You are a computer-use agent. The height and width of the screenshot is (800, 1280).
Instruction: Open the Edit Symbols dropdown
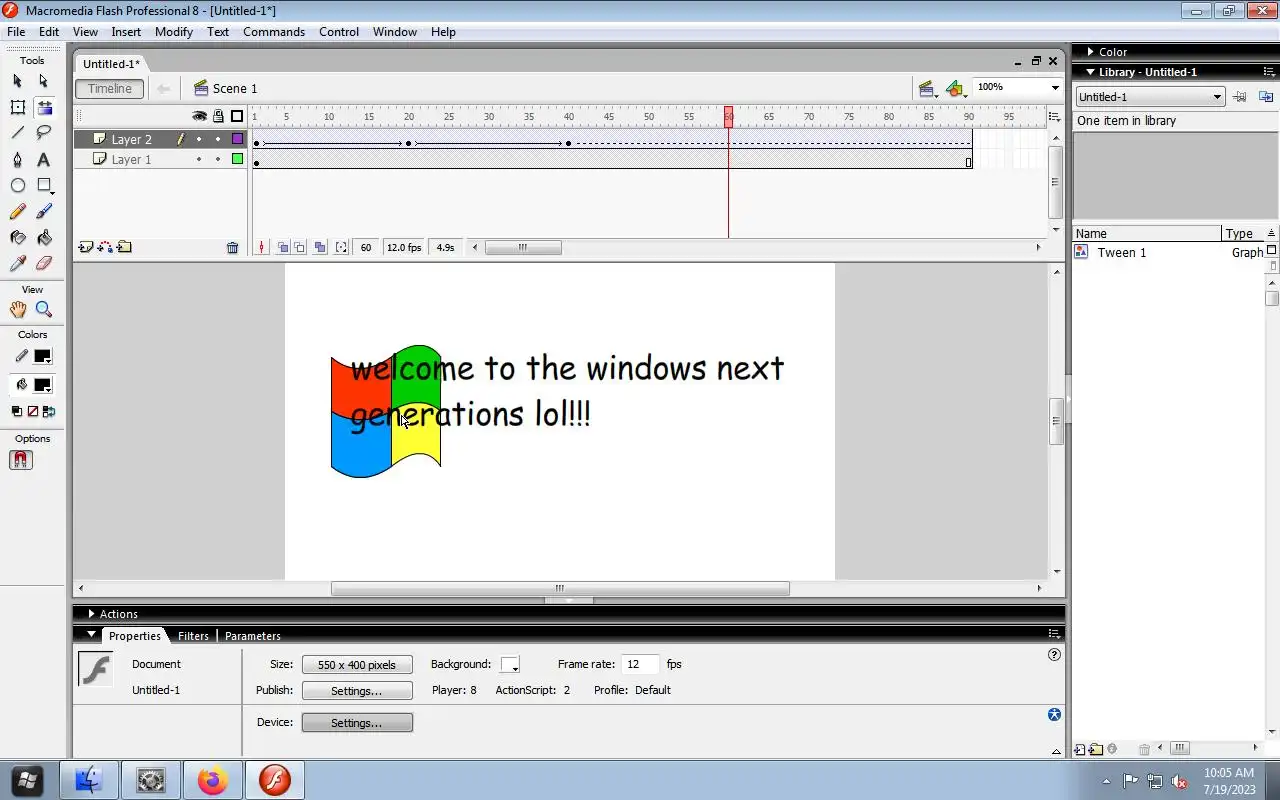956,89
